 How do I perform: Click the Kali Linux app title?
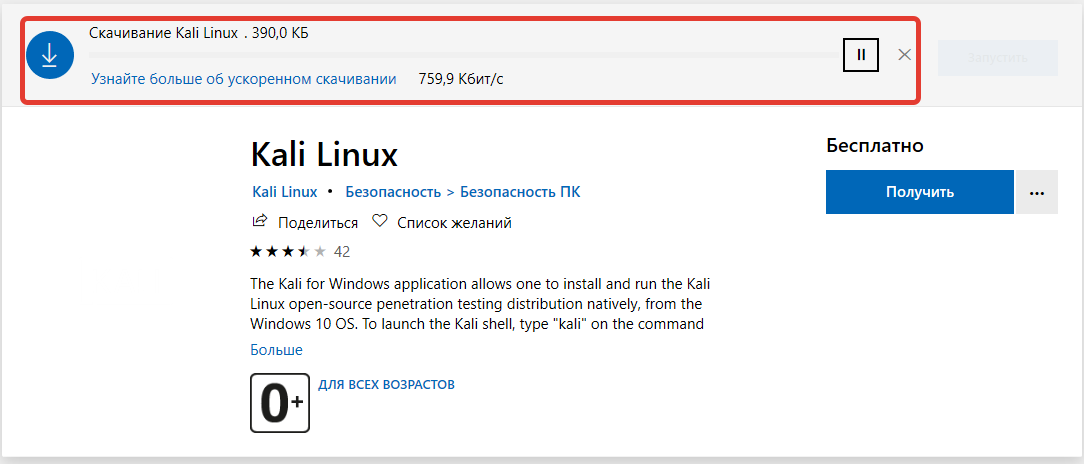pyautogui.click(x=324, y=154)
